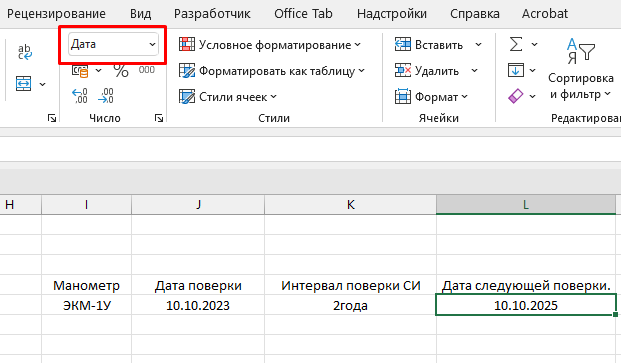Click the insert cells icon
The width and height of the screenshot is (621, 363).
(x=402, y=44)
